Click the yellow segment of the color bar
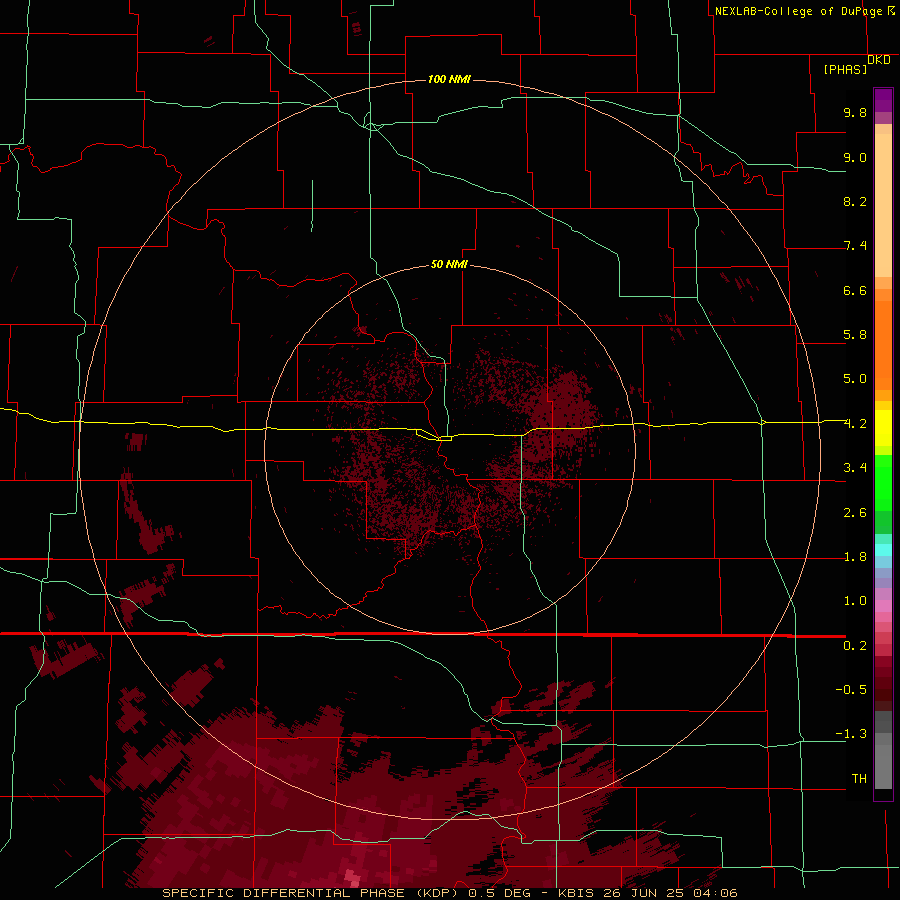 coord(883,428)
